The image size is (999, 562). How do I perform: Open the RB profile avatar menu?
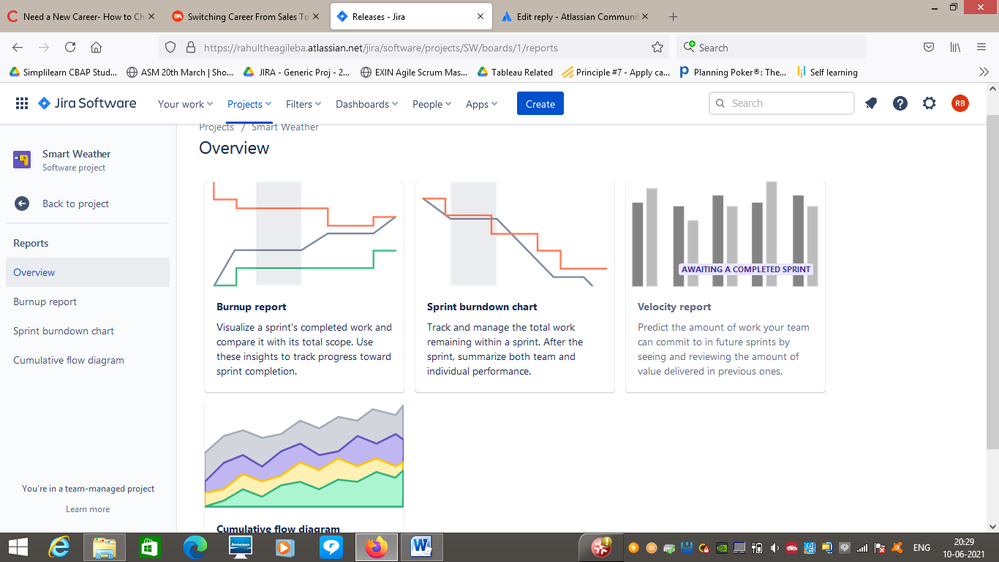[x=960, y=103]
